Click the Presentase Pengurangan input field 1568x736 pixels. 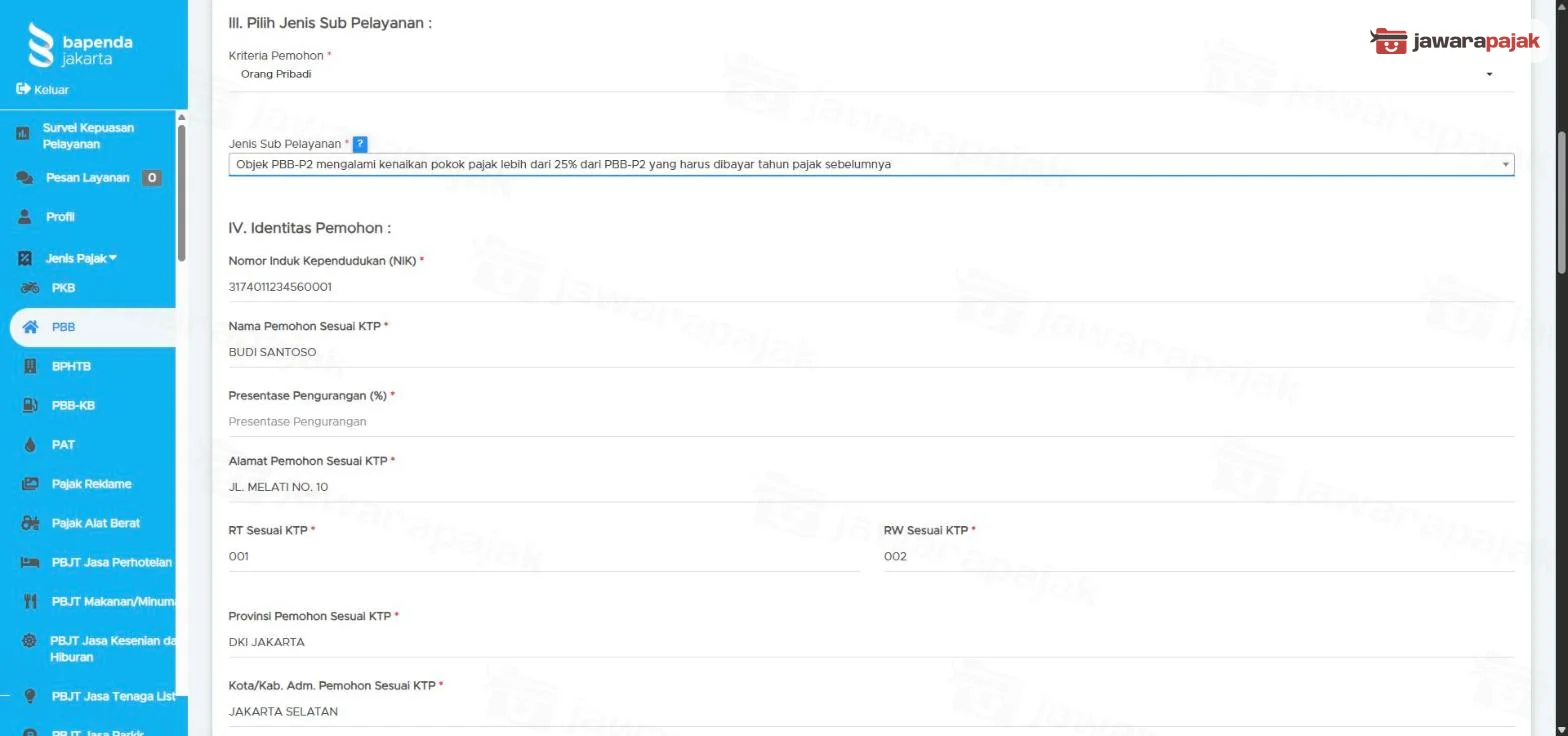coord(871,422)
